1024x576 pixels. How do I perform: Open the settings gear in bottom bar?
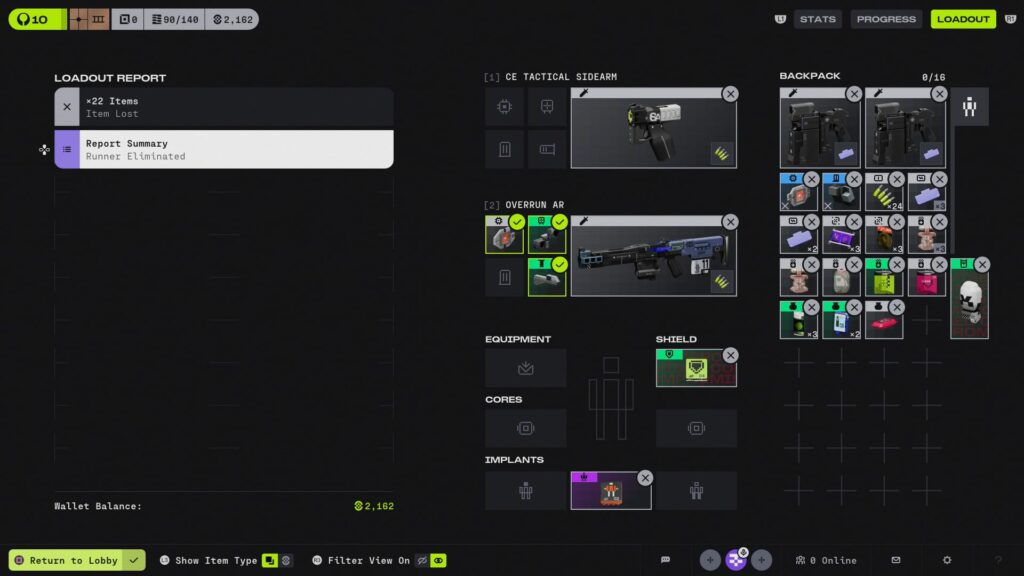click(x=947, y=560)
